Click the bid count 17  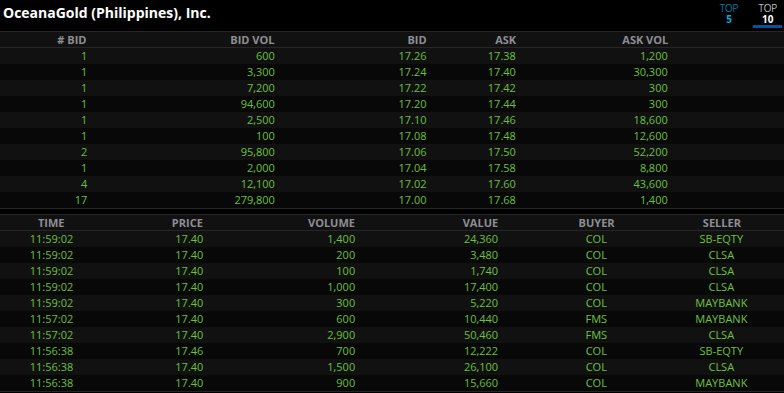pyautogui.click(x=81, y=200)
